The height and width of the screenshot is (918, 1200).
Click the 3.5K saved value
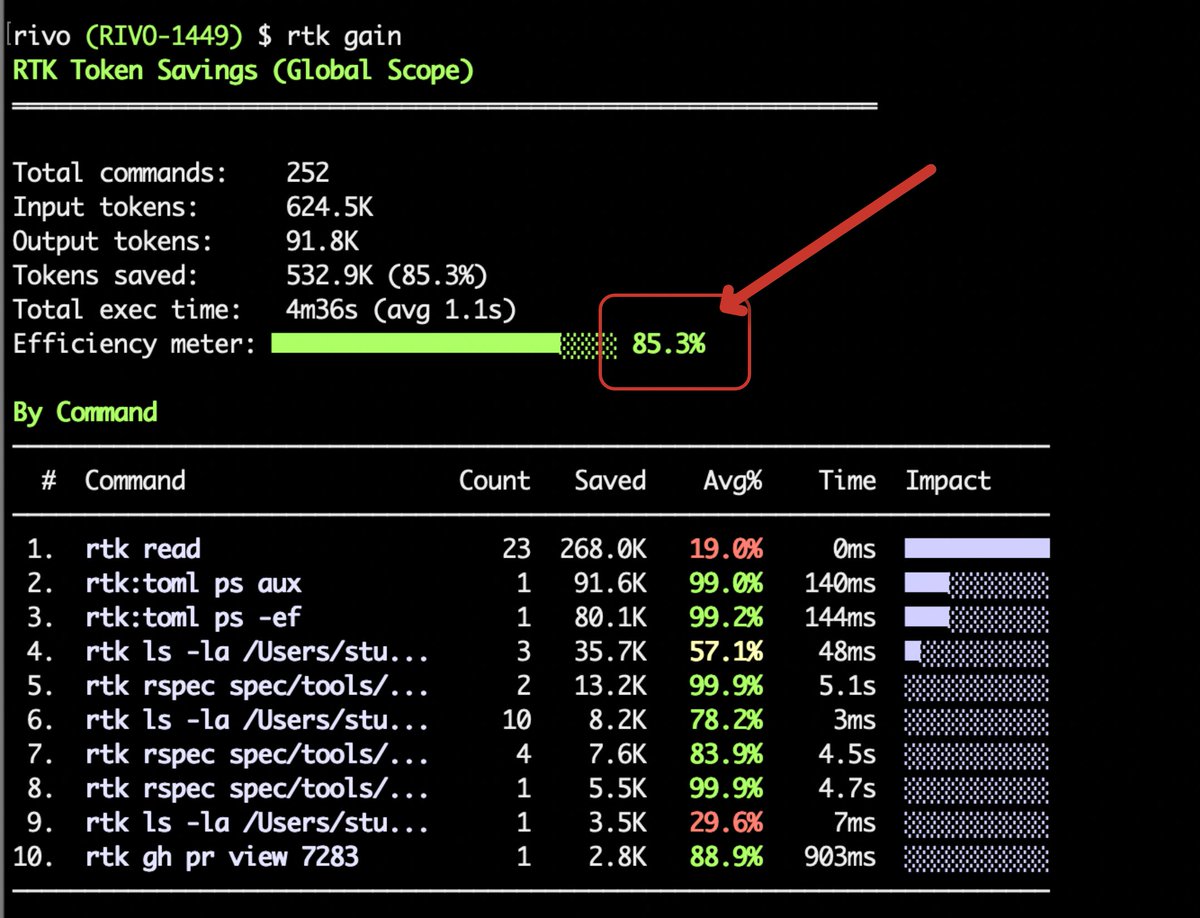click(x=617, y=822)
